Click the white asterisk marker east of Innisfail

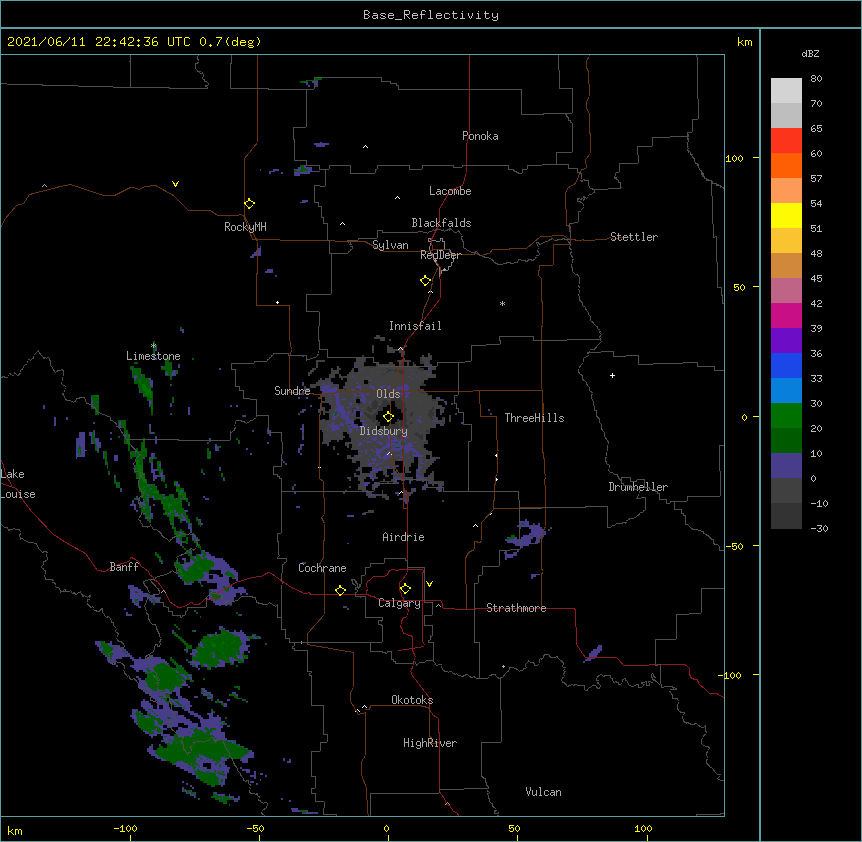point(502,303)
